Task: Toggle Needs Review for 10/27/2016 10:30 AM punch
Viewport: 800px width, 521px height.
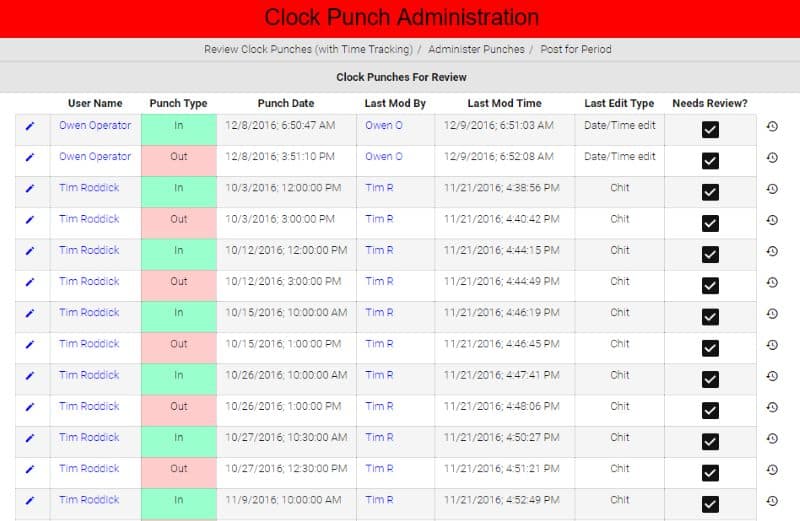Action: tap(710, 441)
